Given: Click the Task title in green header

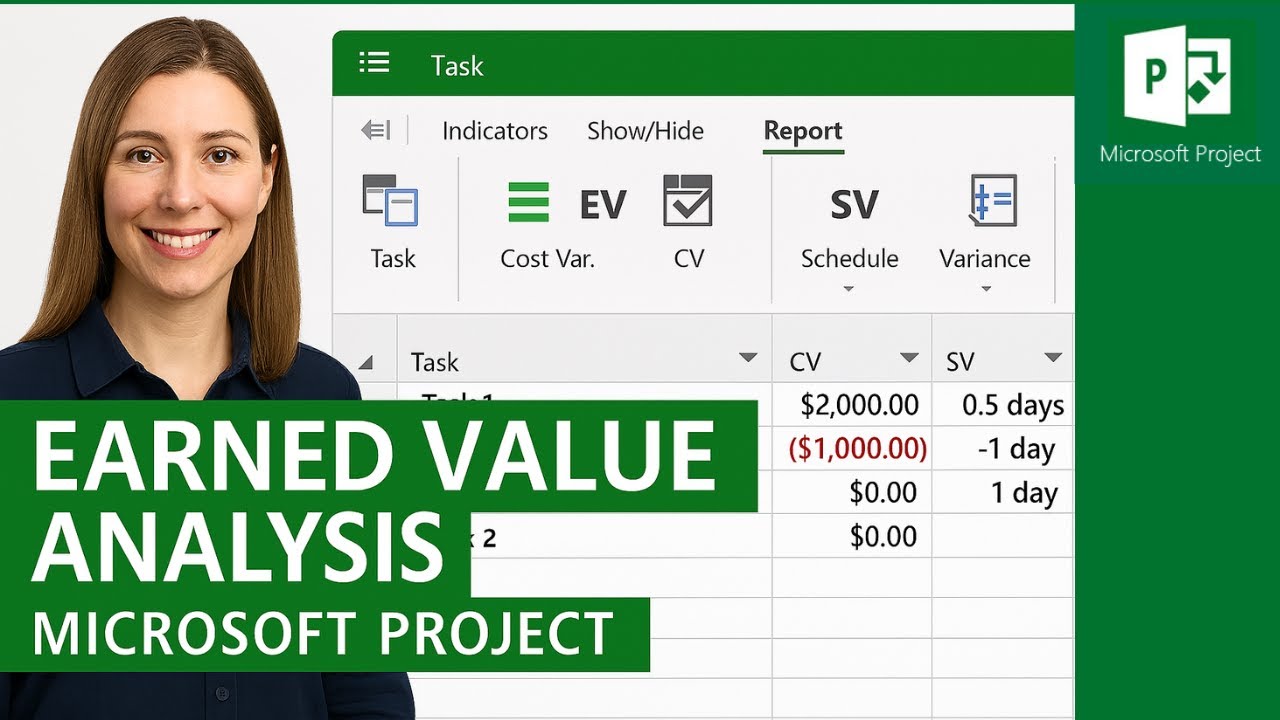Looking at the screenshot, I should pos(457,66).
